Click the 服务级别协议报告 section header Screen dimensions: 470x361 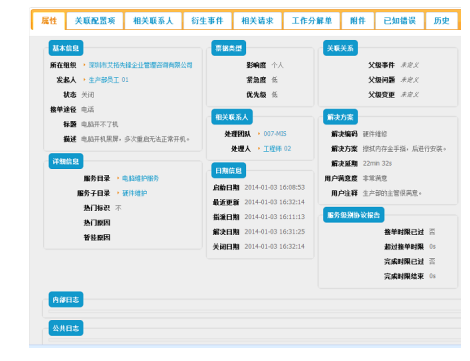353,215
